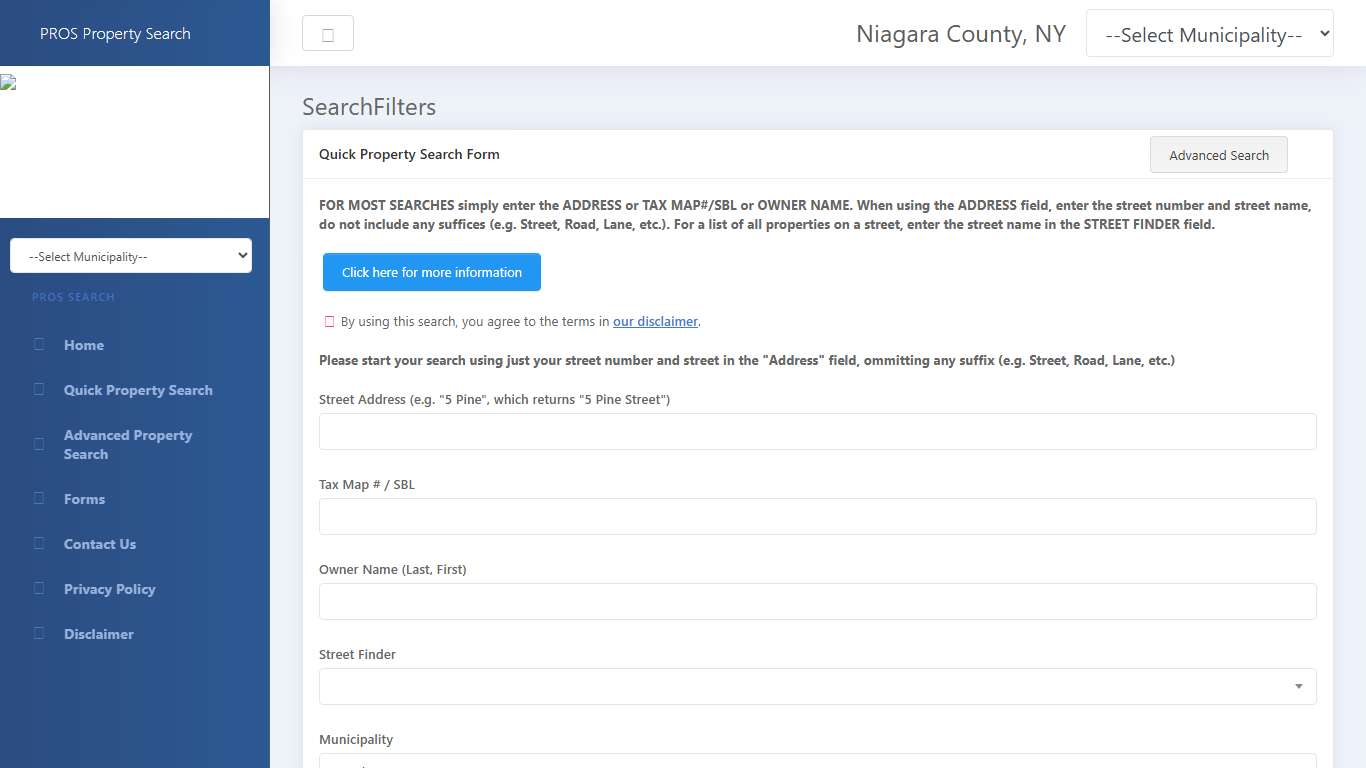This screenshot has height=768, width=1366.
Task: Open the Select Municipality dropdown in the sidebar
Action: (x=130, y=255)
